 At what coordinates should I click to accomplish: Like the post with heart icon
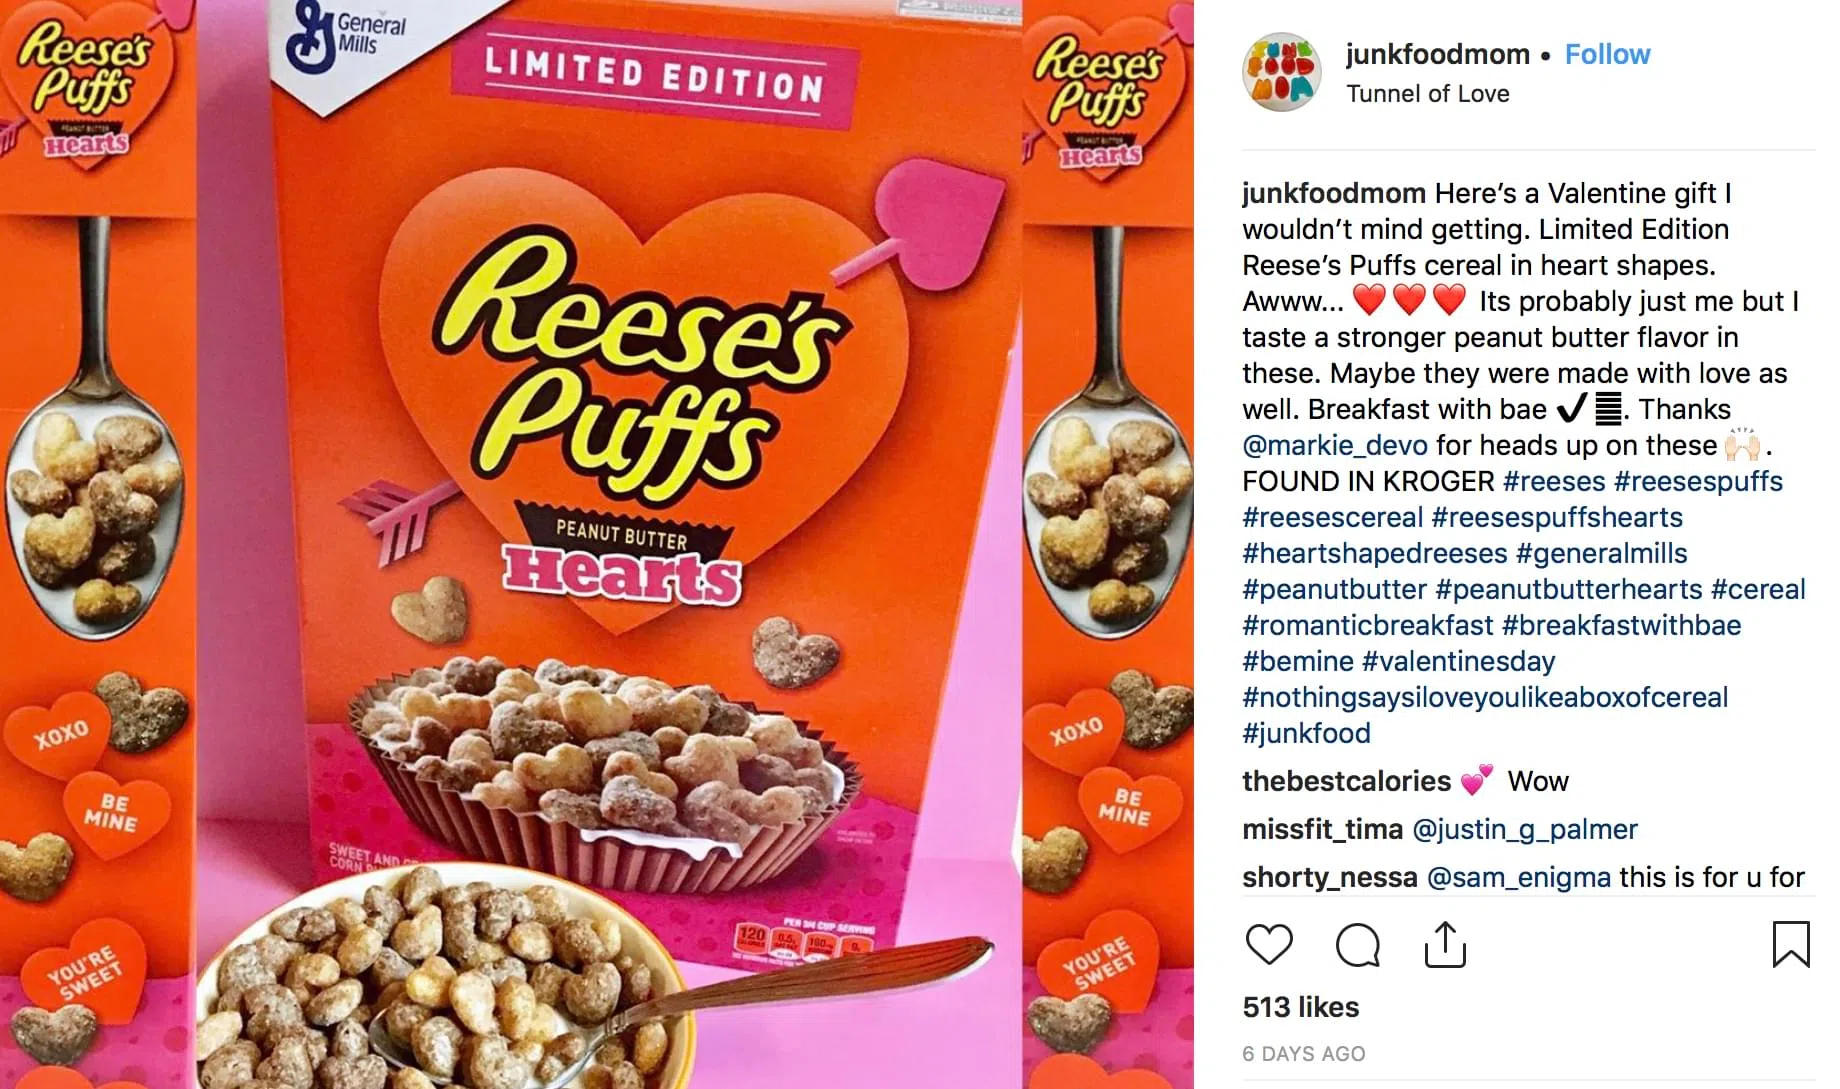[x=1269, y=945]
